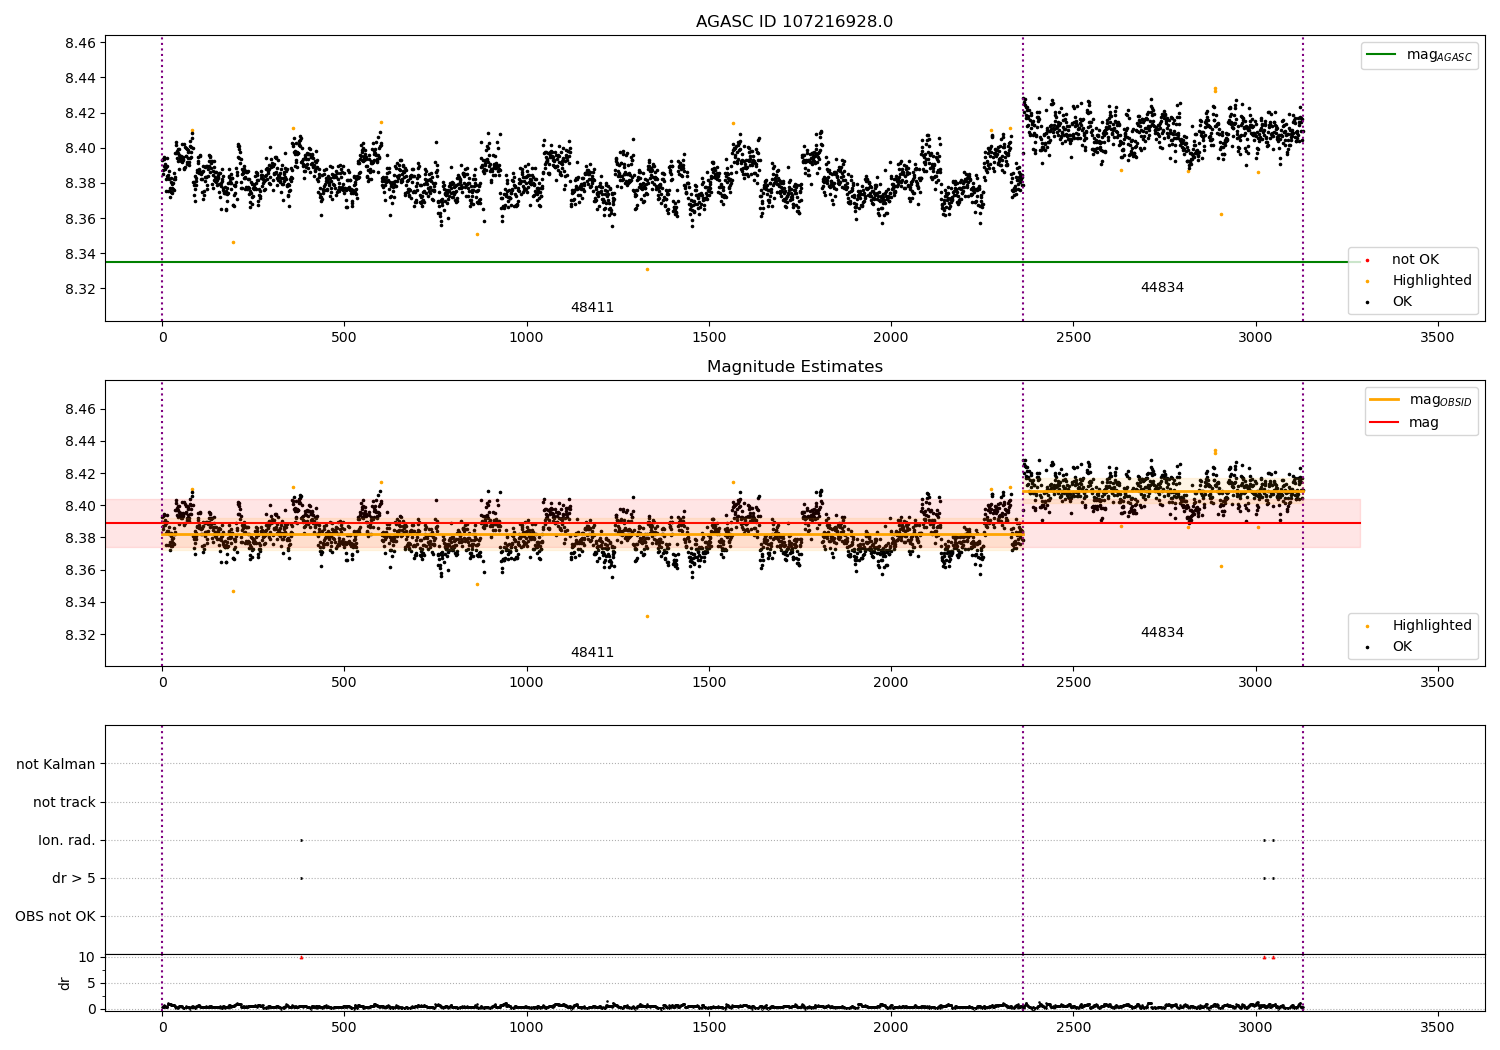This screenshot has height=1050, width=1500.
Task: Click the rotated 'dr' y-axis label
Action: [x=65, y=983]
